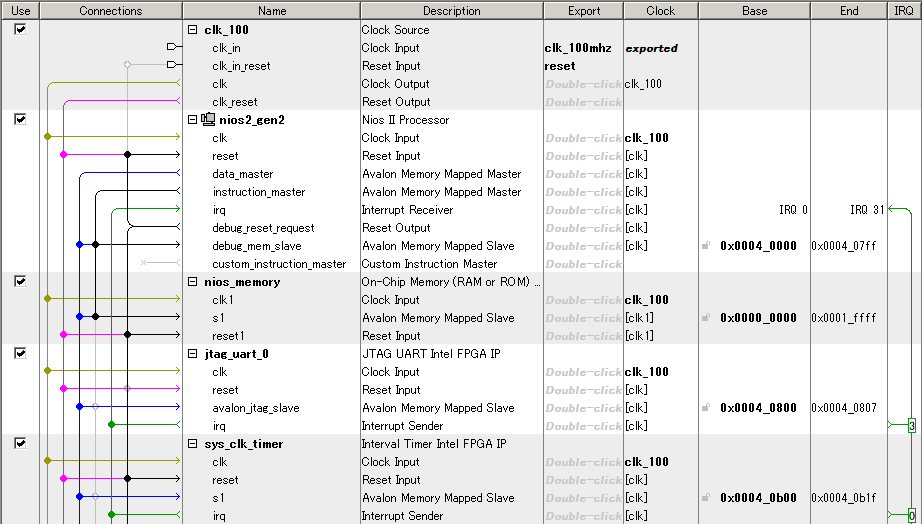
Task: Toggle the Use checkbox for jtag_uart_0
Action: coord(20,353)
